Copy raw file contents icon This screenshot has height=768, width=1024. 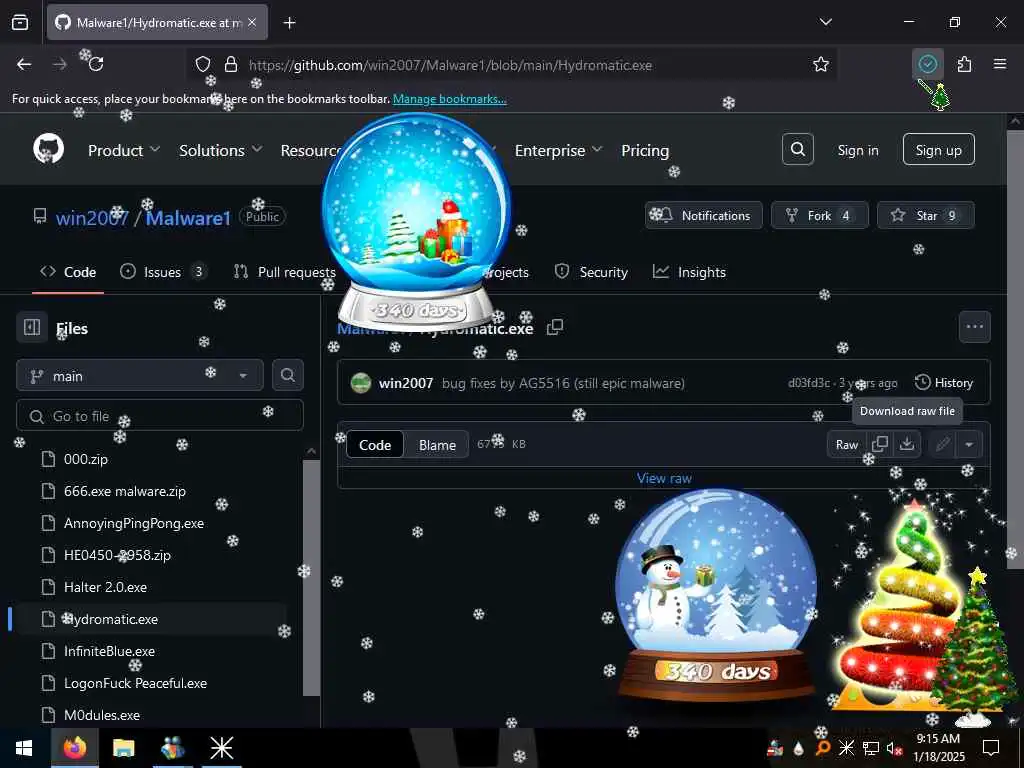pyautogui.click(x=880, y=445)
